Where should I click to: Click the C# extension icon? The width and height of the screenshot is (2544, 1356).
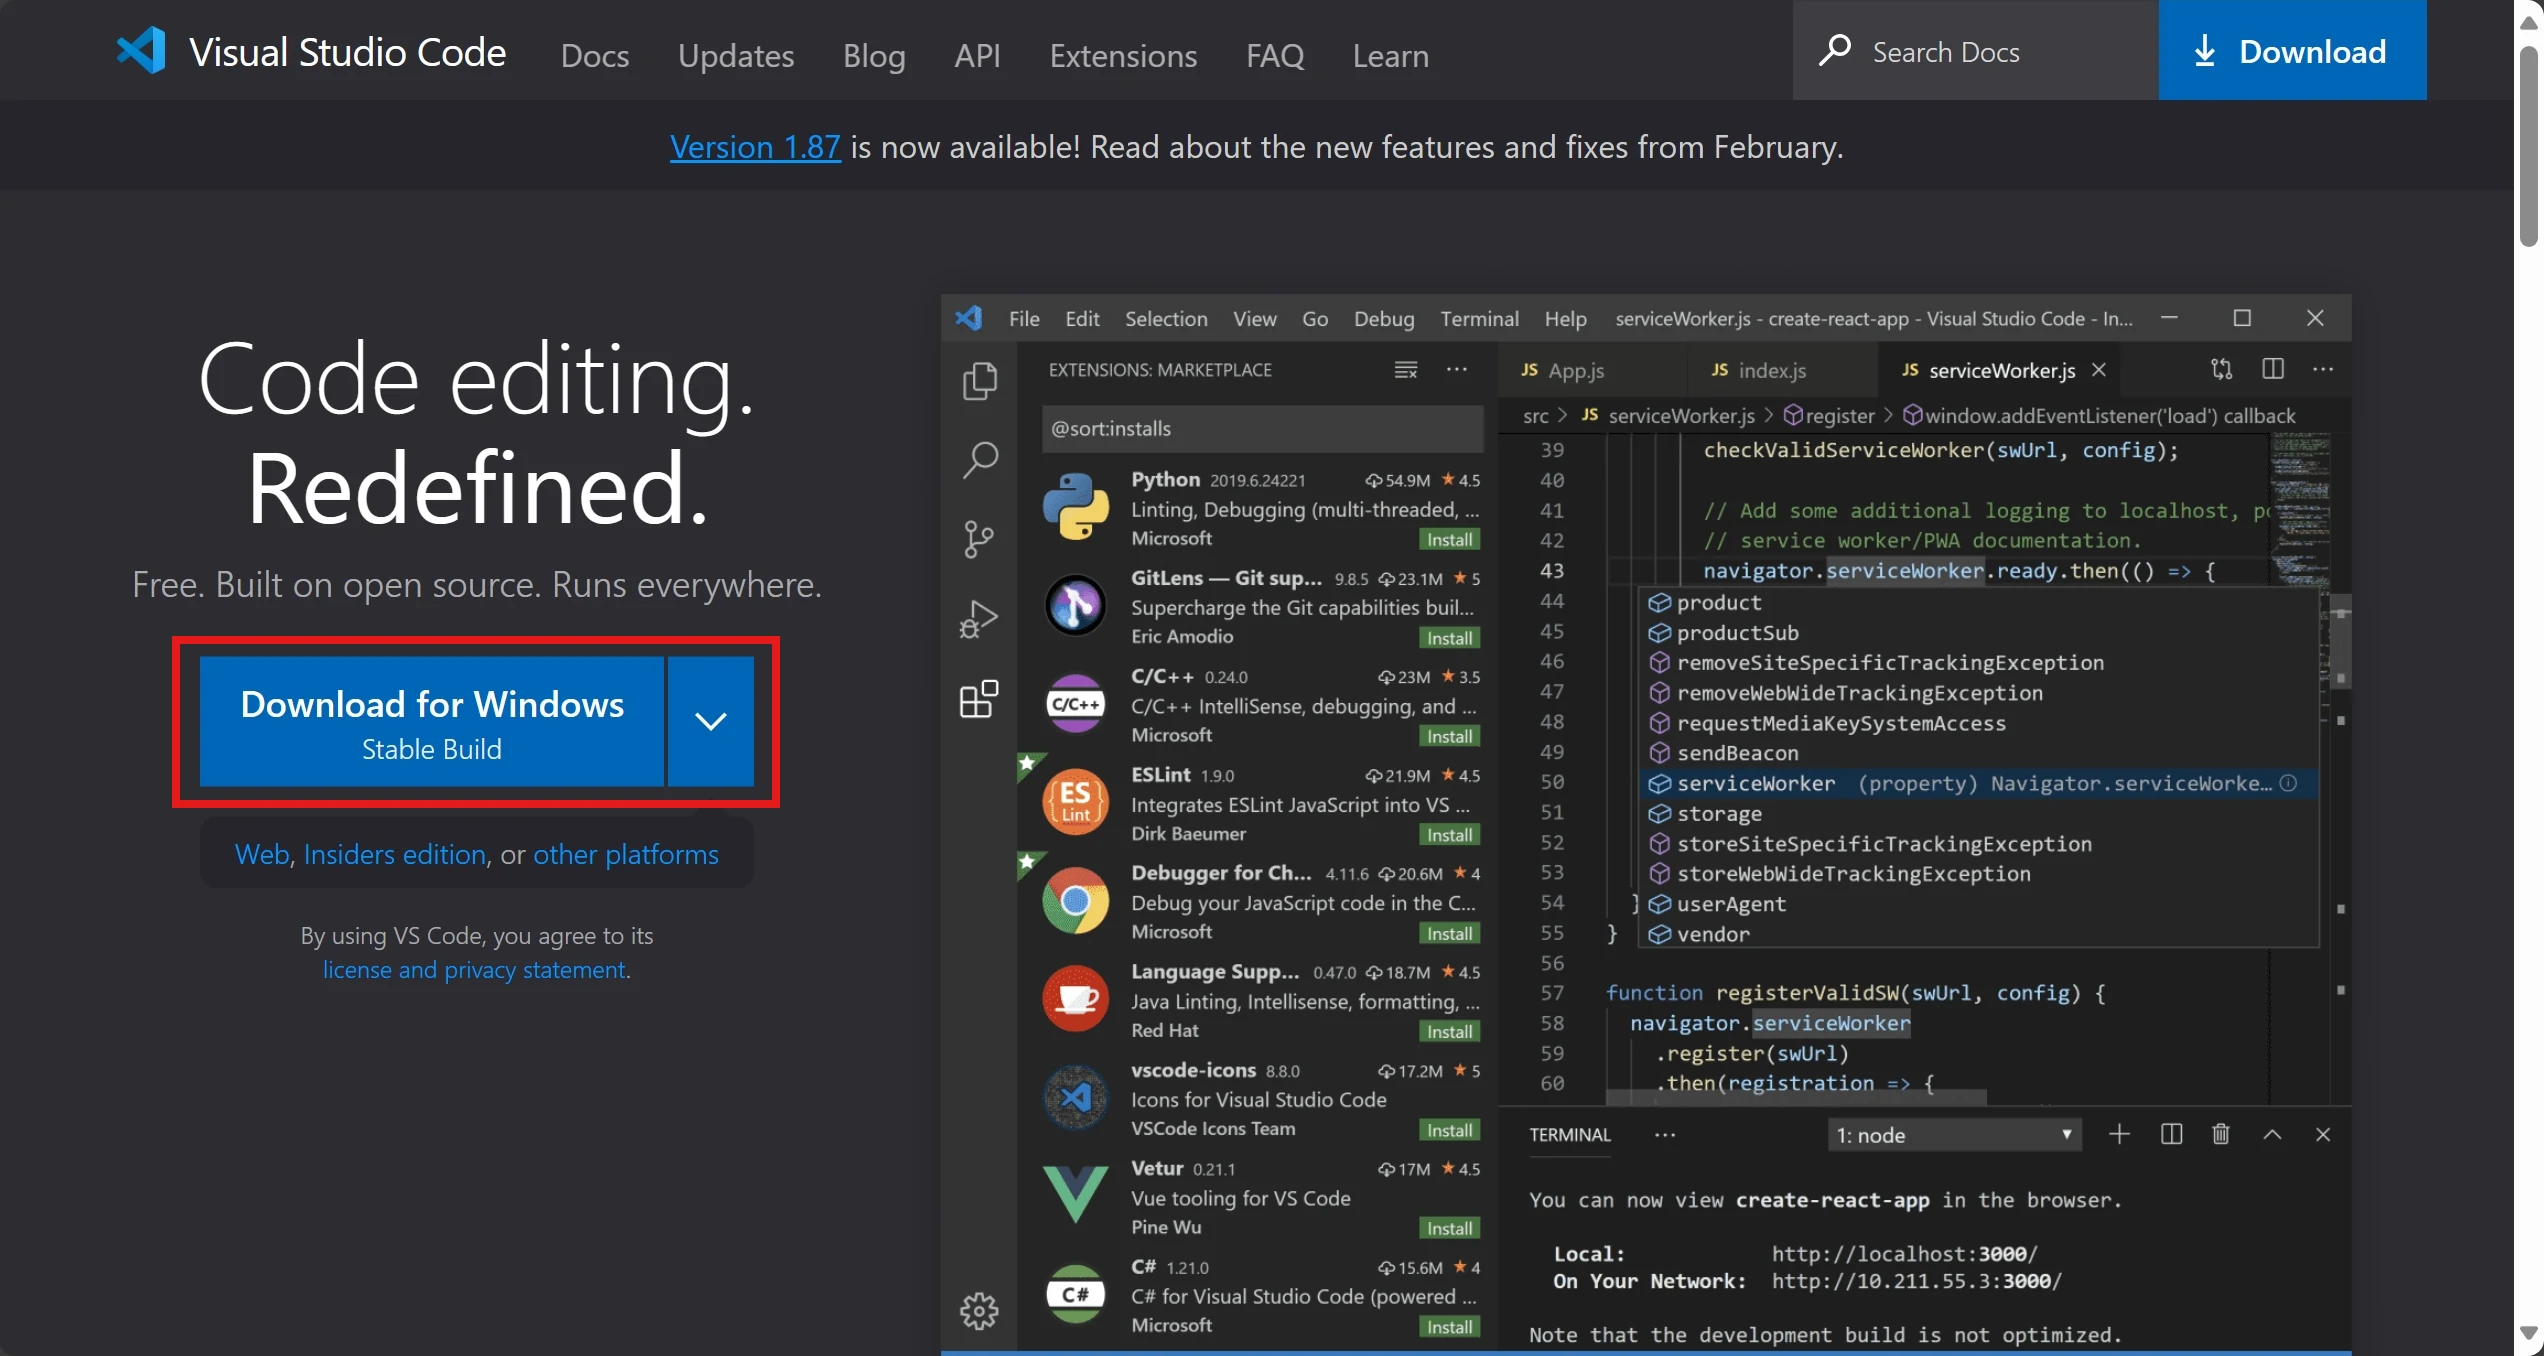1075,1295
